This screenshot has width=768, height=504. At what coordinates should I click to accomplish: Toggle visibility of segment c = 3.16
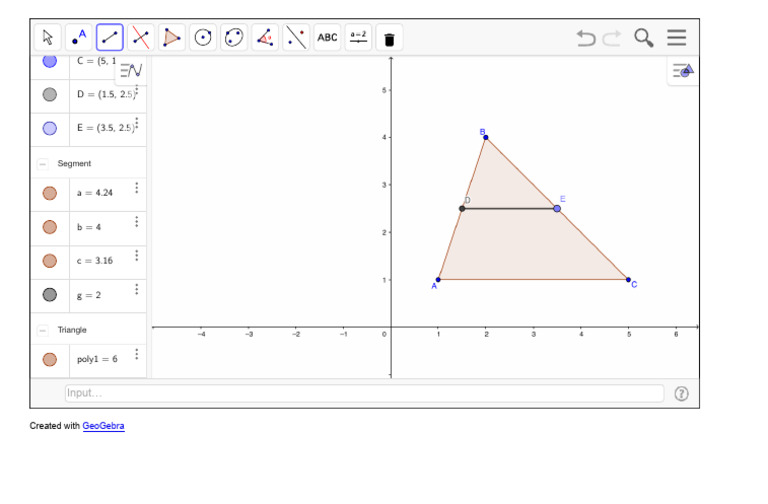(x=49, y=261)
